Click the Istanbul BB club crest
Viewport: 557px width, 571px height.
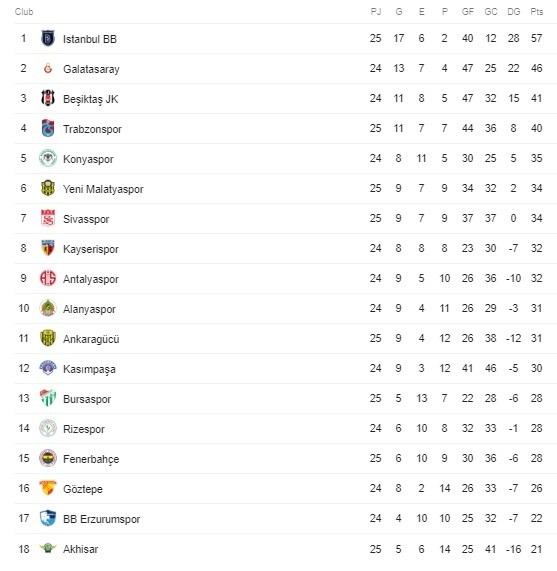coord(48,38)
